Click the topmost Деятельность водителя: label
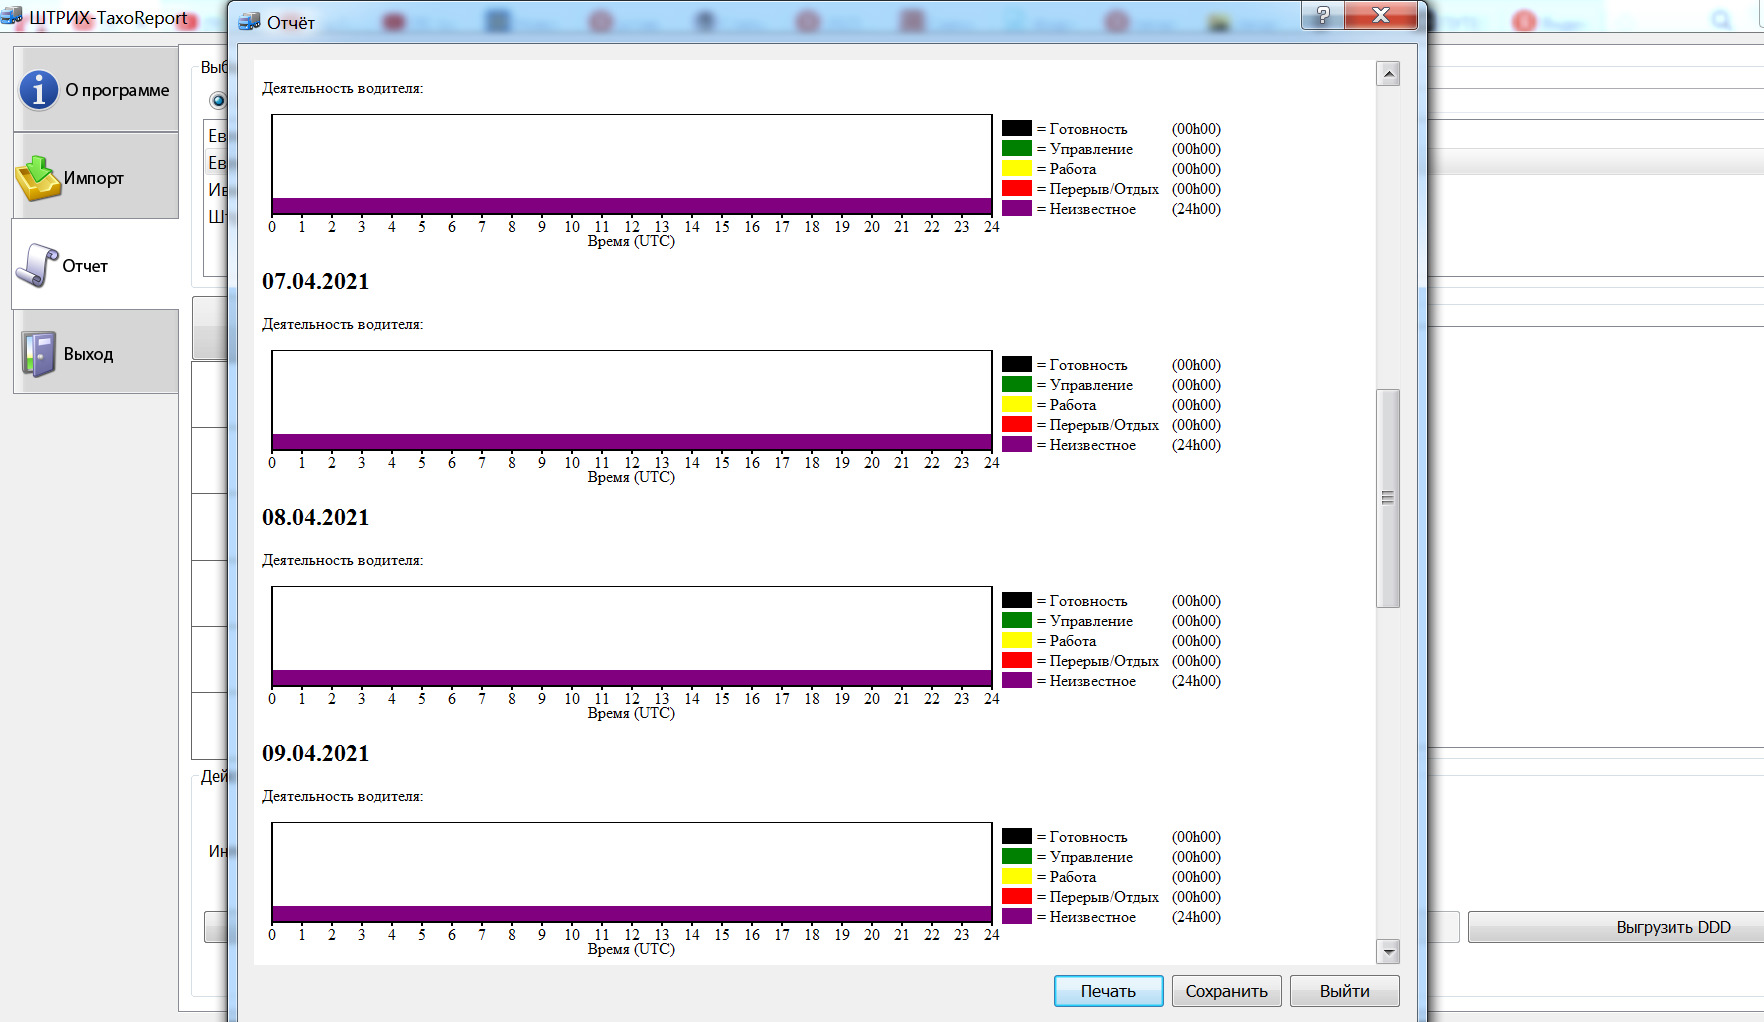1764x1022 pixels. click(x=343, y=89)
